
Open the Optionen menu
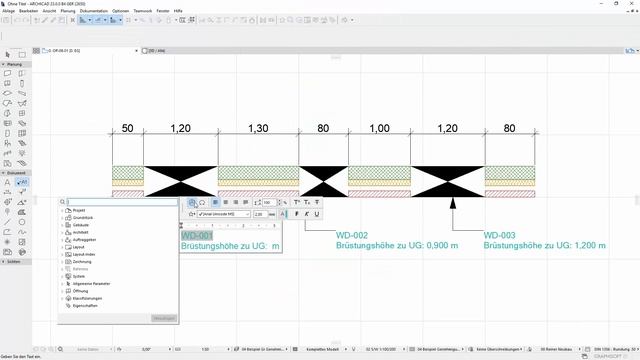(120, 11)
